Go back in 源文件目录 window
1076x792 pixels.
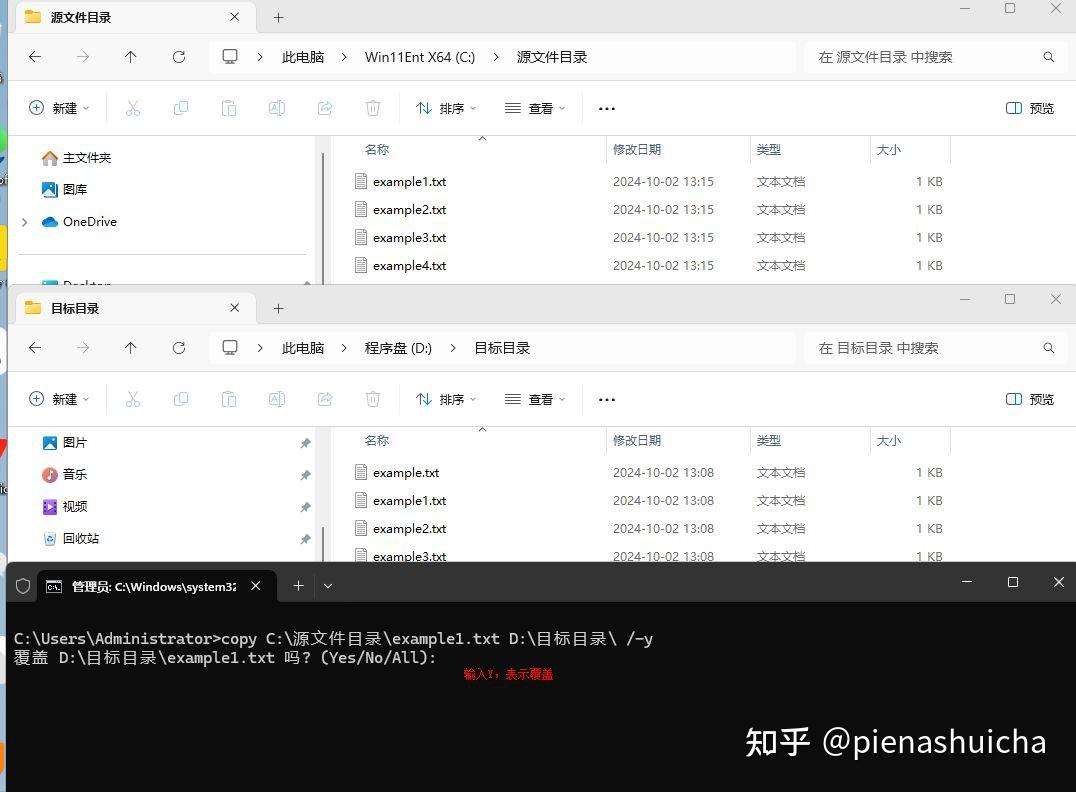coord(35,57)
